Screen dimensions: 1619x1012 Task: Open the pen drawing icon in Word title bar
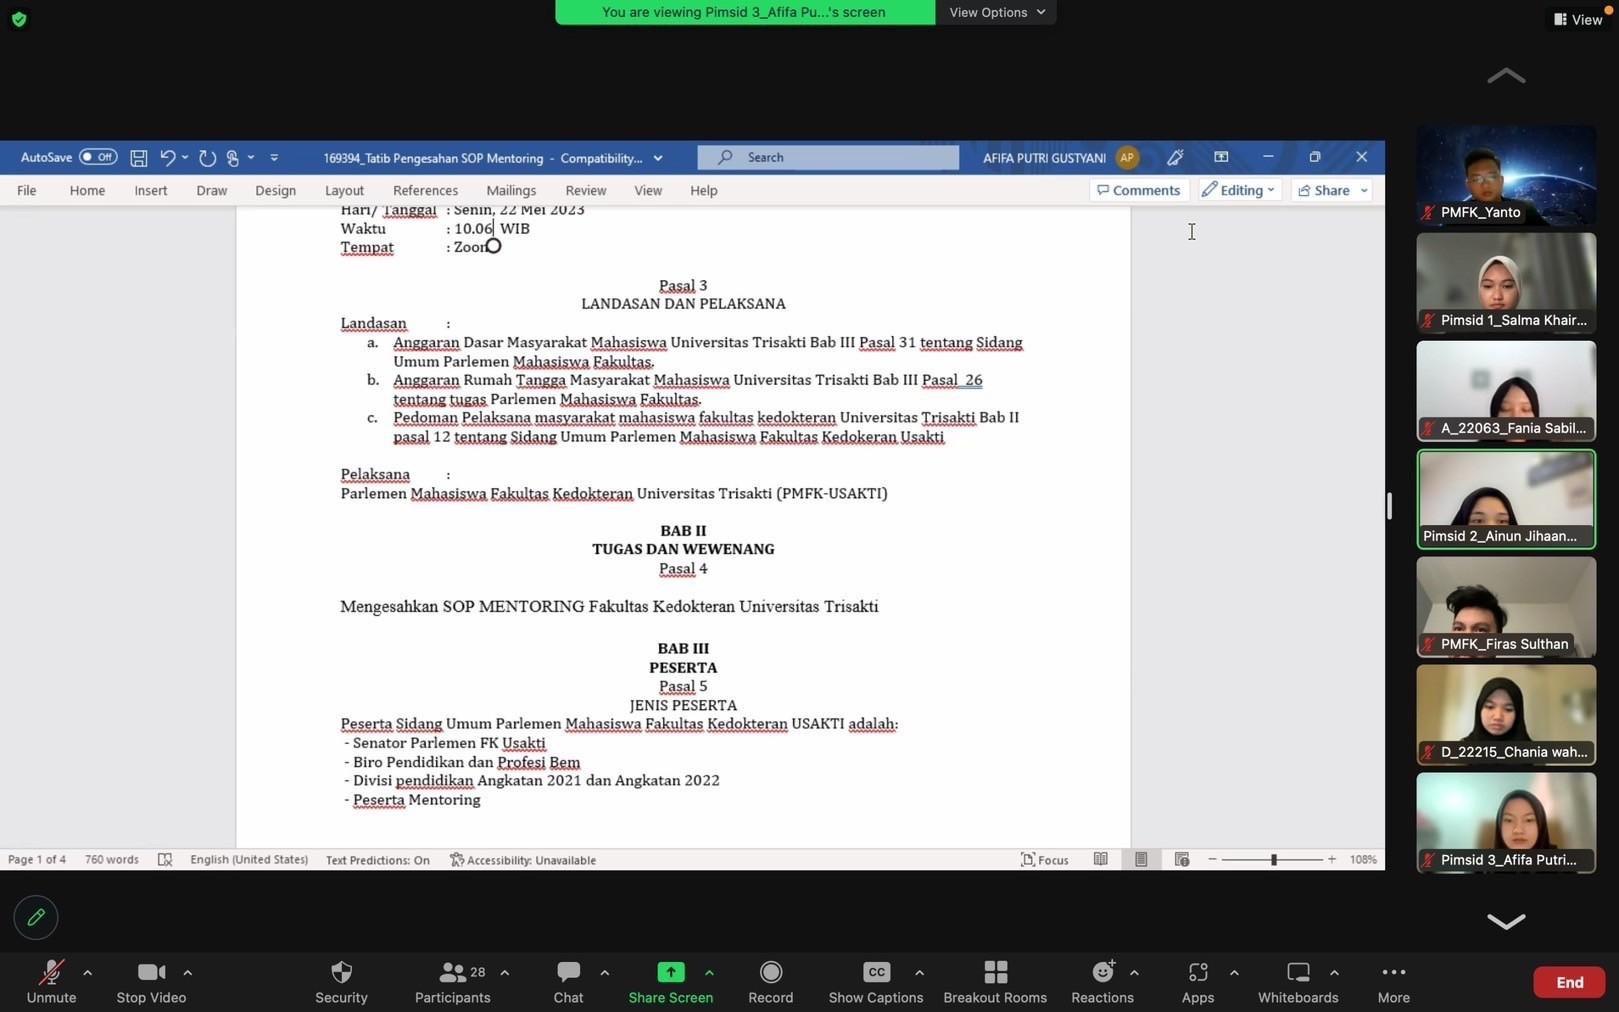1175,157
